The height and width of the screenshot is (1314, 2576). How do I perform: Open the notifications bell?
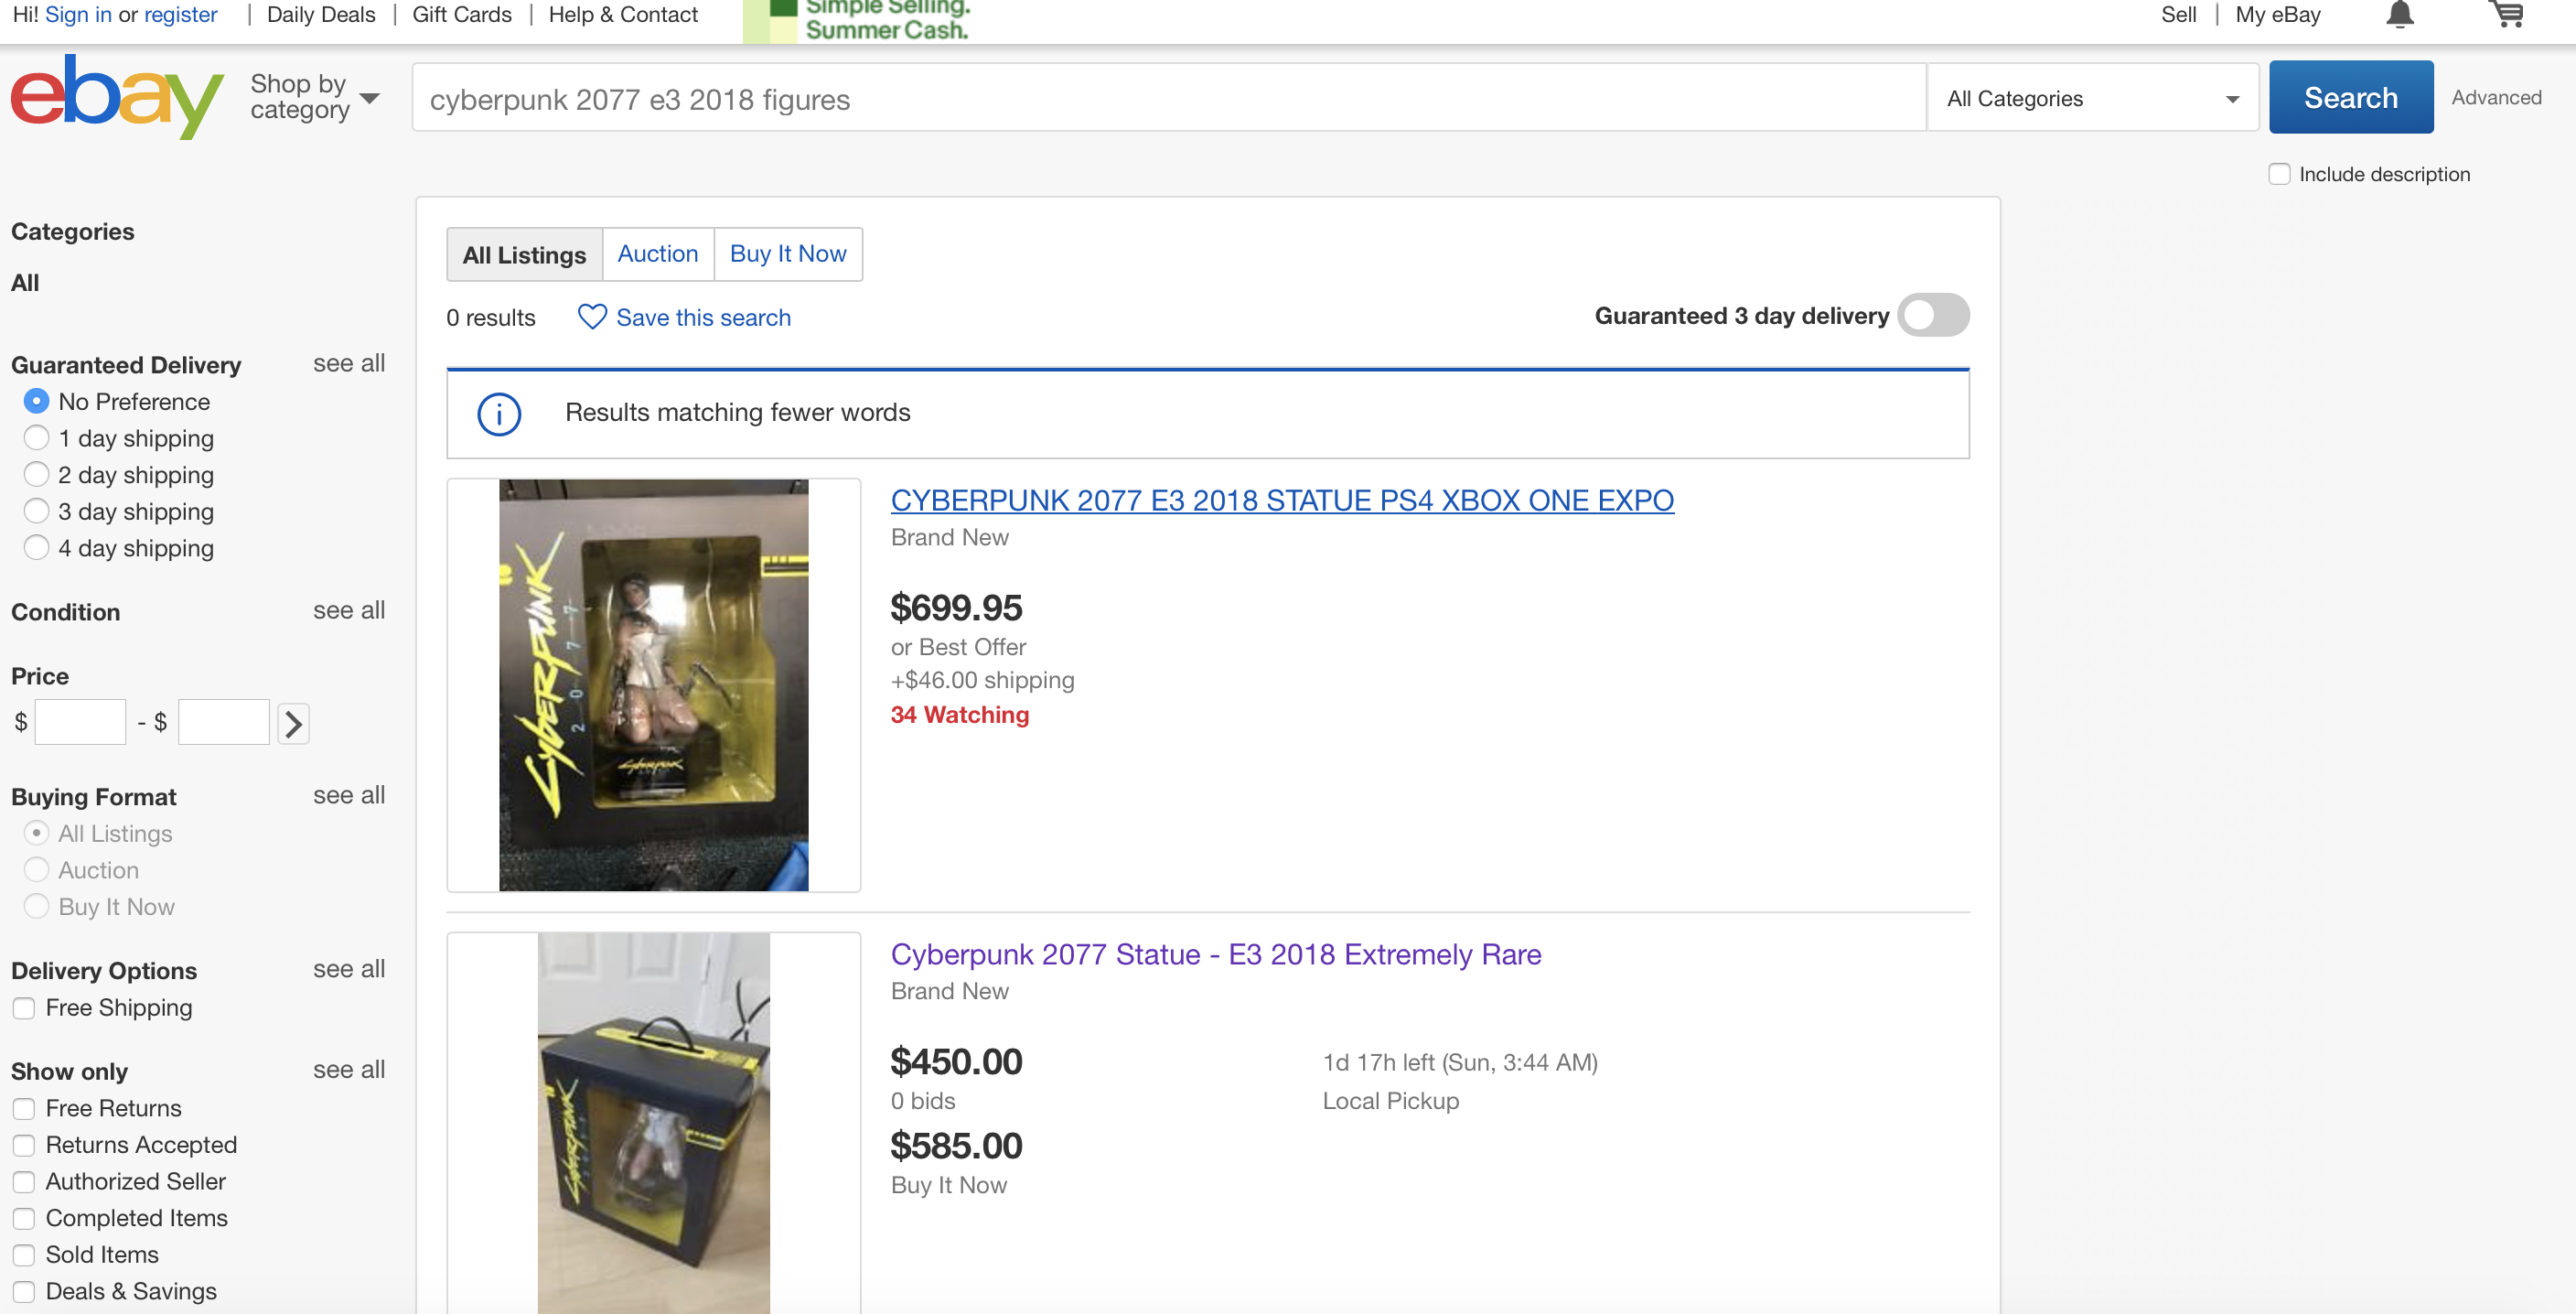click(x=2400, y=15)
